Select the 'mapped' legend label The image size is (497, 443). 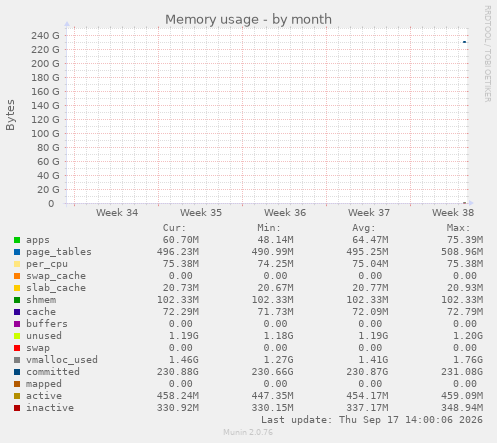tap(44, 384)
